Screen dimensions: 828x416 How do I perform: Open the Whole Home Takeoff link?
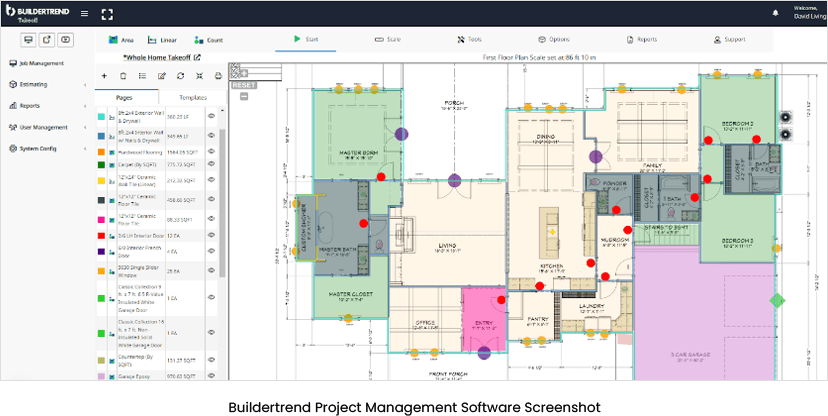pyautogui.click(x=162, y=57)
